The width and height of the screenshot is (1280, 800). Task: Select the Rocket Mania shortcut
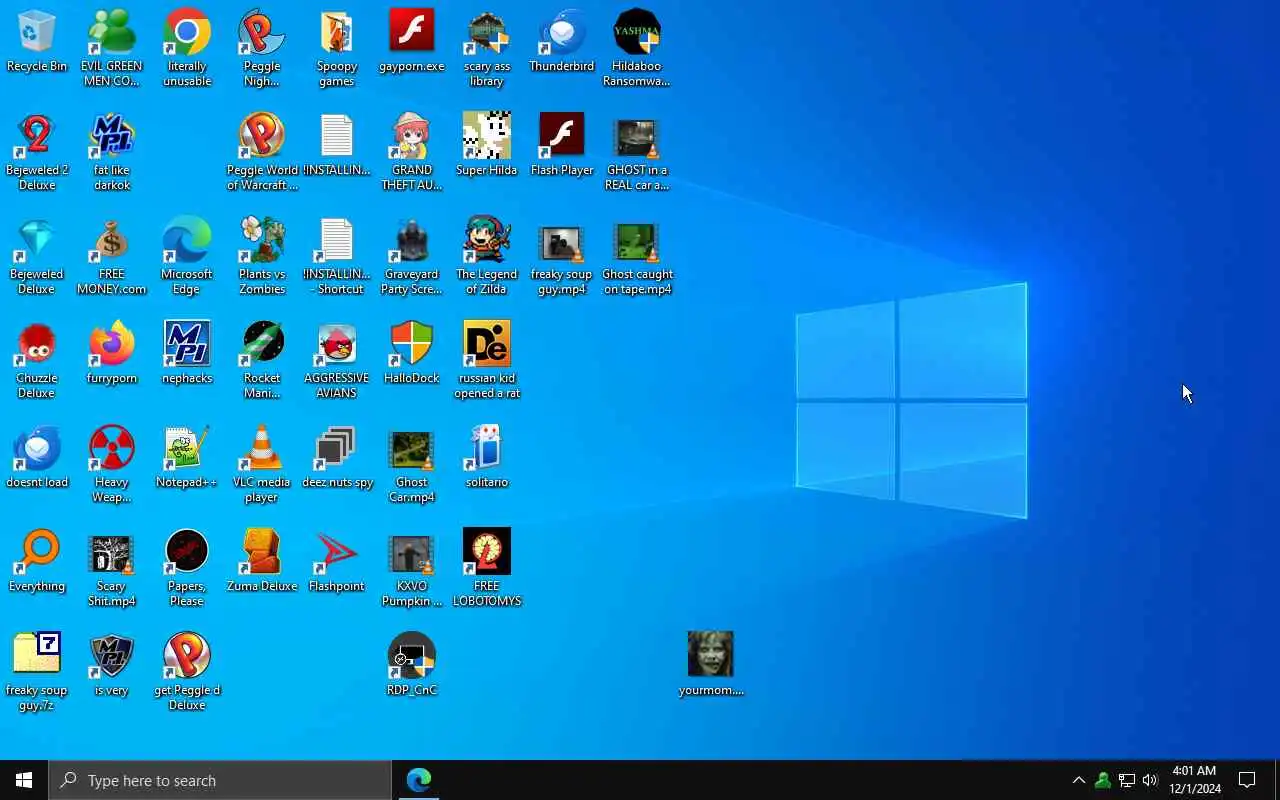tap(262, 345)
